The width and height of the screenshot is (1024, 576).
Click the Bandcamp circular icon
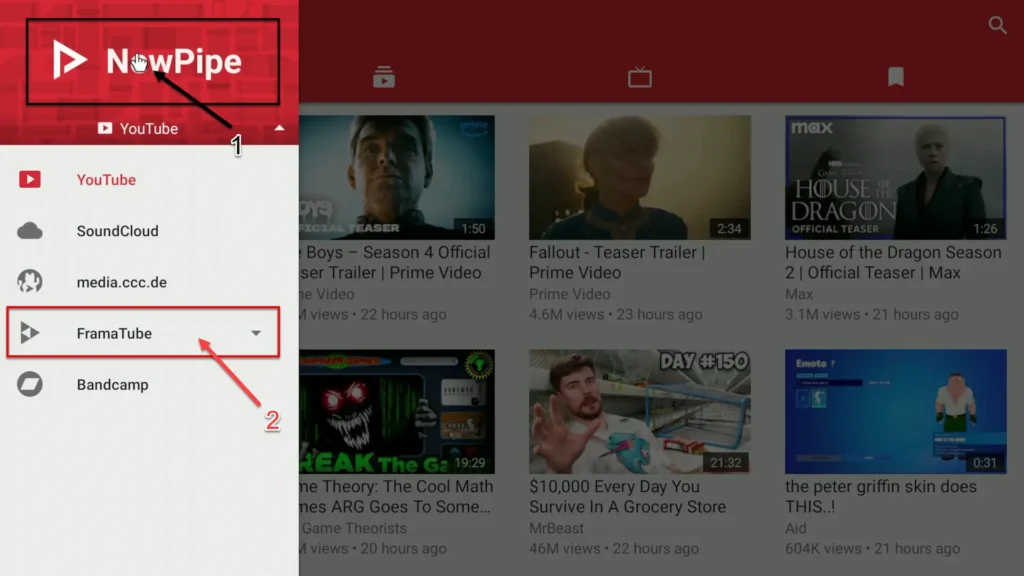[30, 385]
